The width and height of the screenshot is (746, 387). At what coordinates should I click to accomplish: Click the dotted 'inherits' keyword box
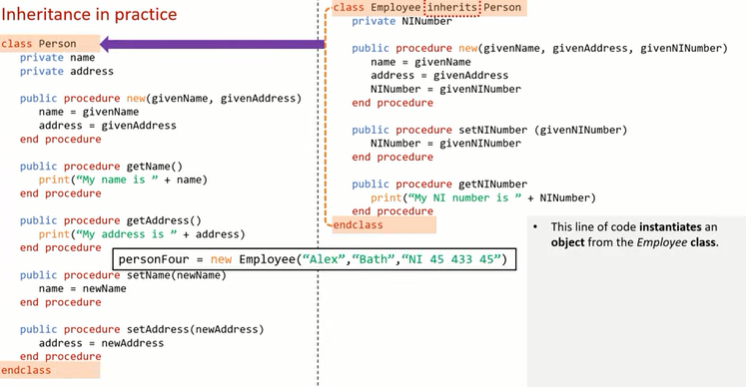click(452, 8)
